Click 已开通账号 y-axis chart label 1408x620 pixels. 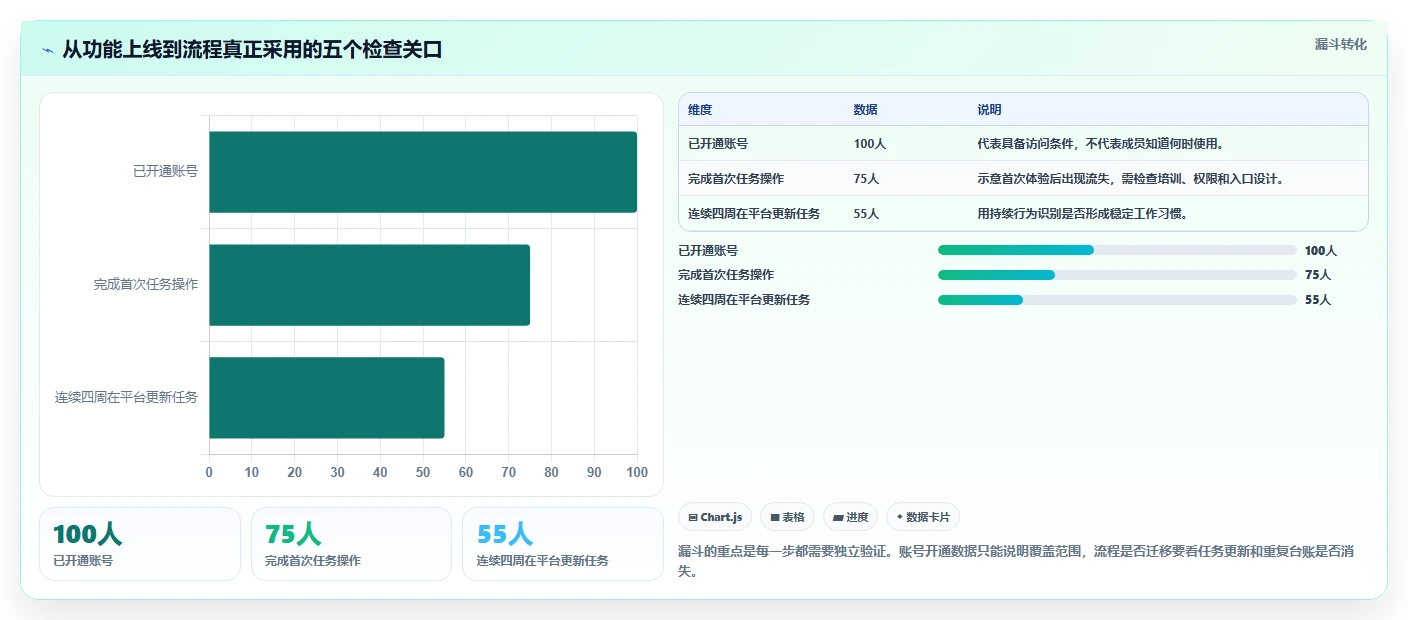click(x=166, y=171)
